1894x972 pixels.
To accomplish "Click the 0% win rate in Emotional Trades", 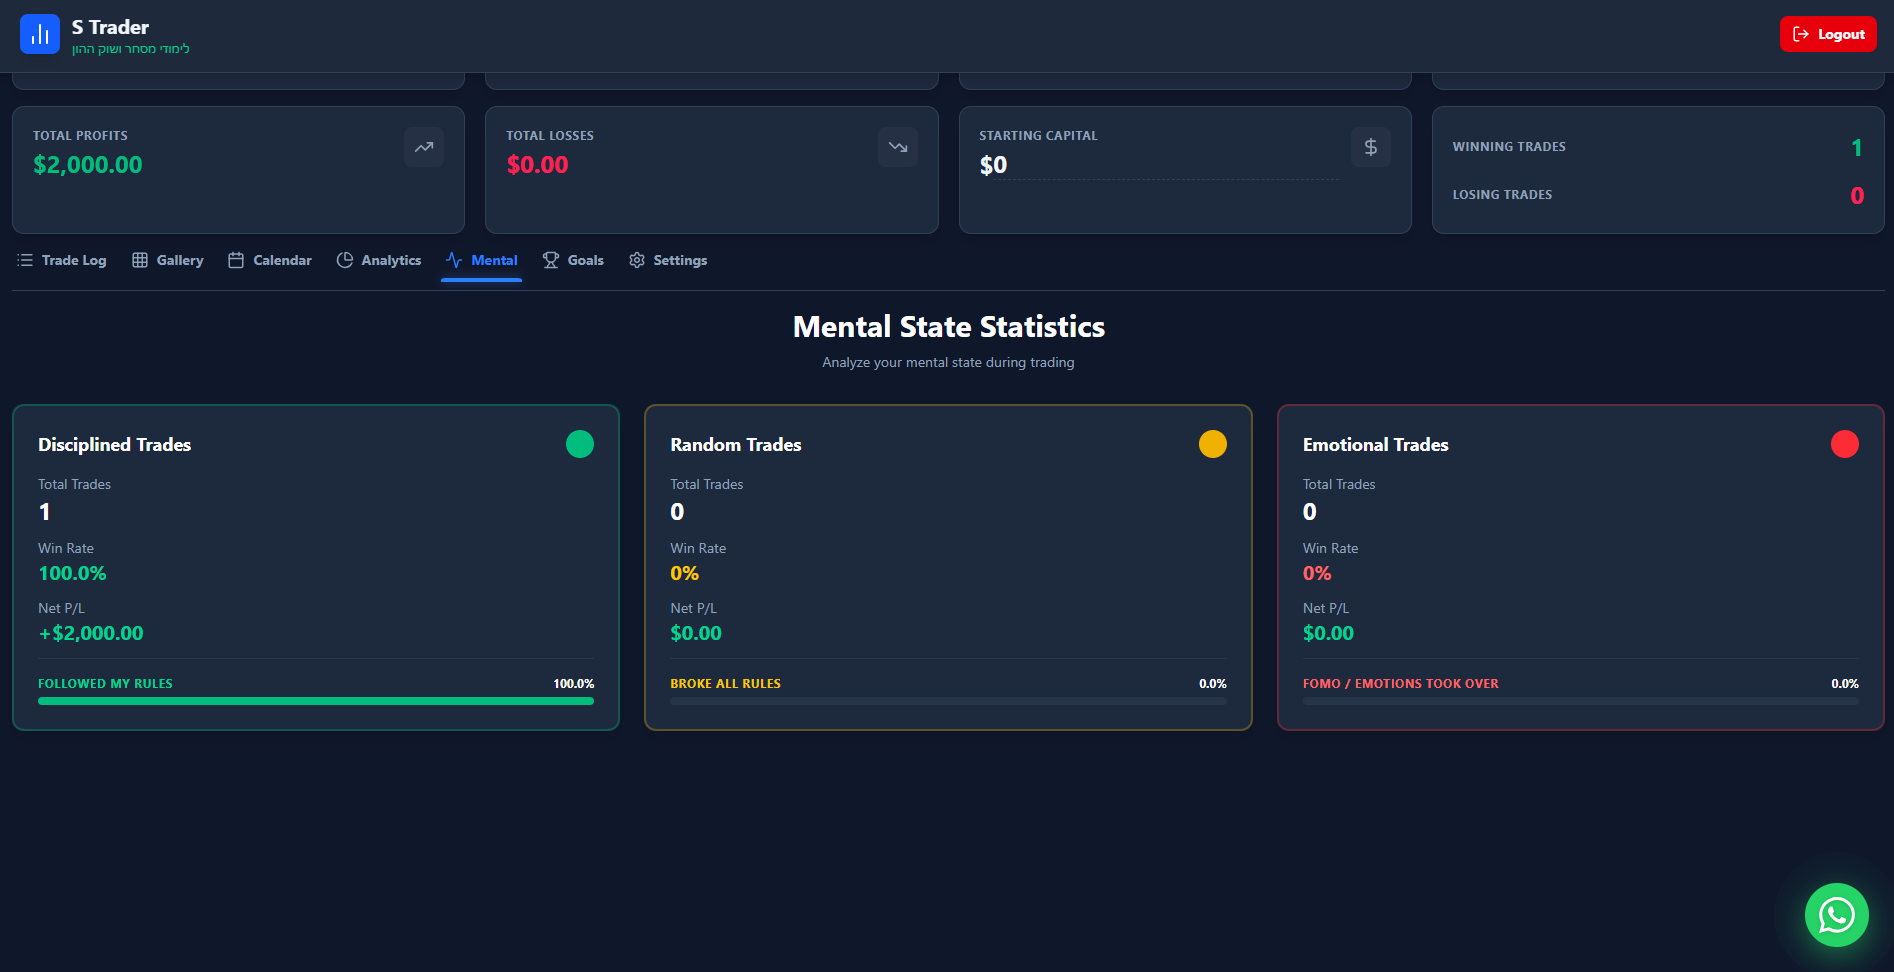I will click(x=1317, y=573).
